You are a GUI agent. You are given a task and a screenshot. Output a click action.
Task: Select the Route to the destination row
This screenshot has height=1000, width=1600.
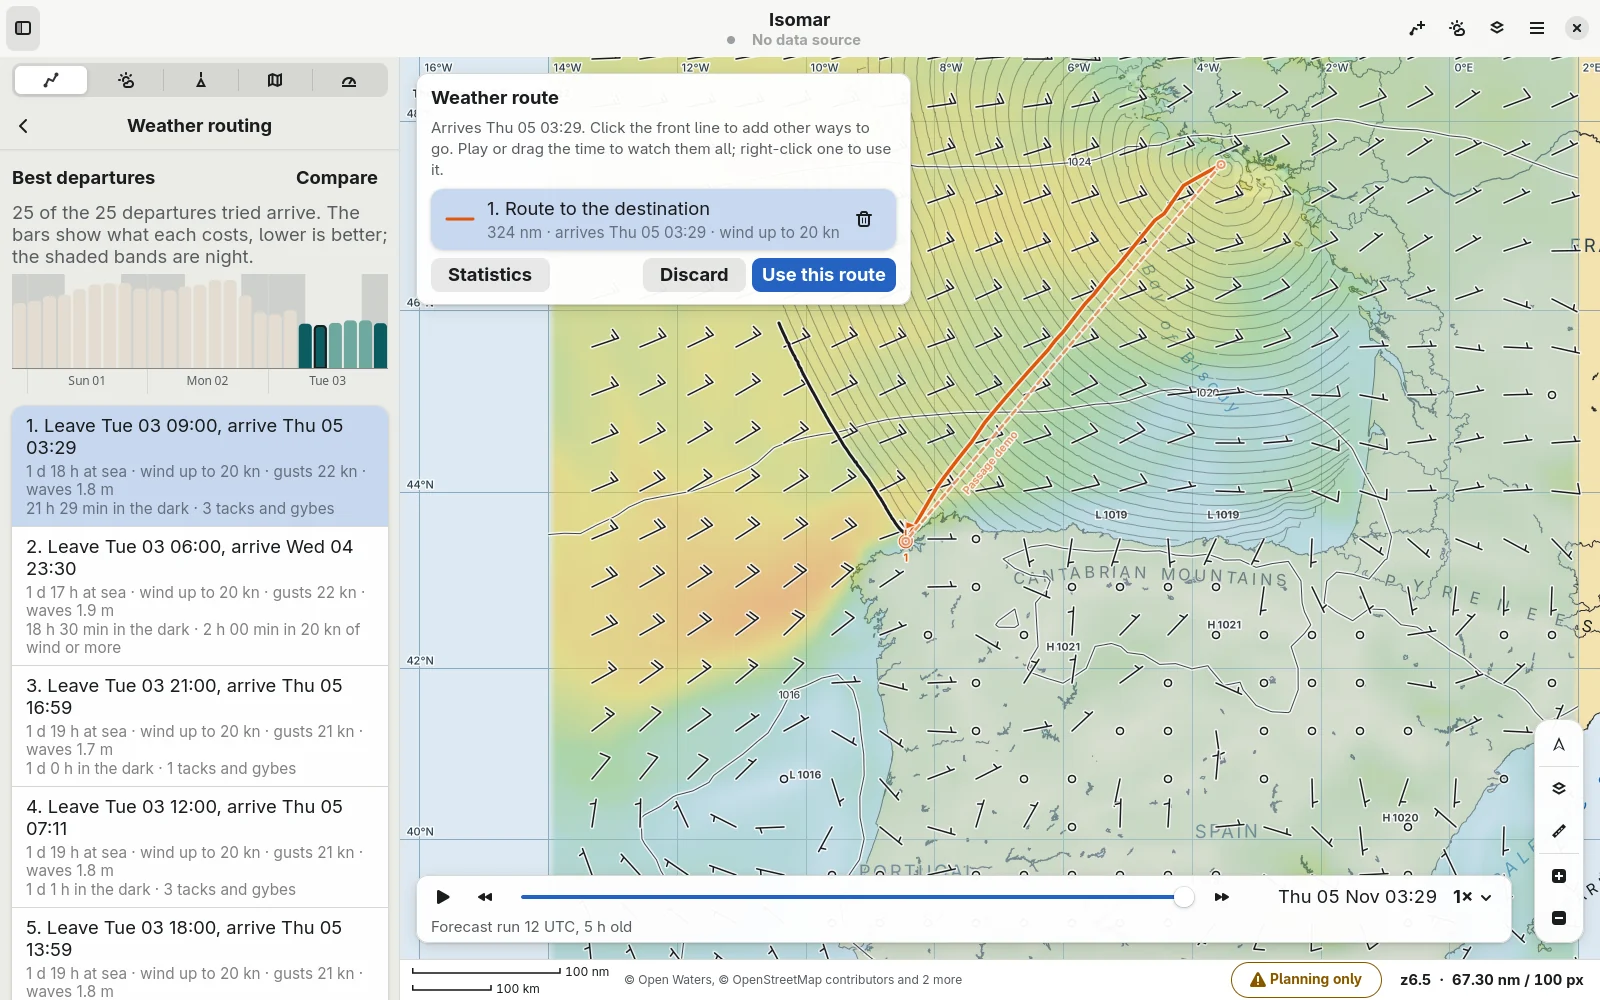click(664, 220)
